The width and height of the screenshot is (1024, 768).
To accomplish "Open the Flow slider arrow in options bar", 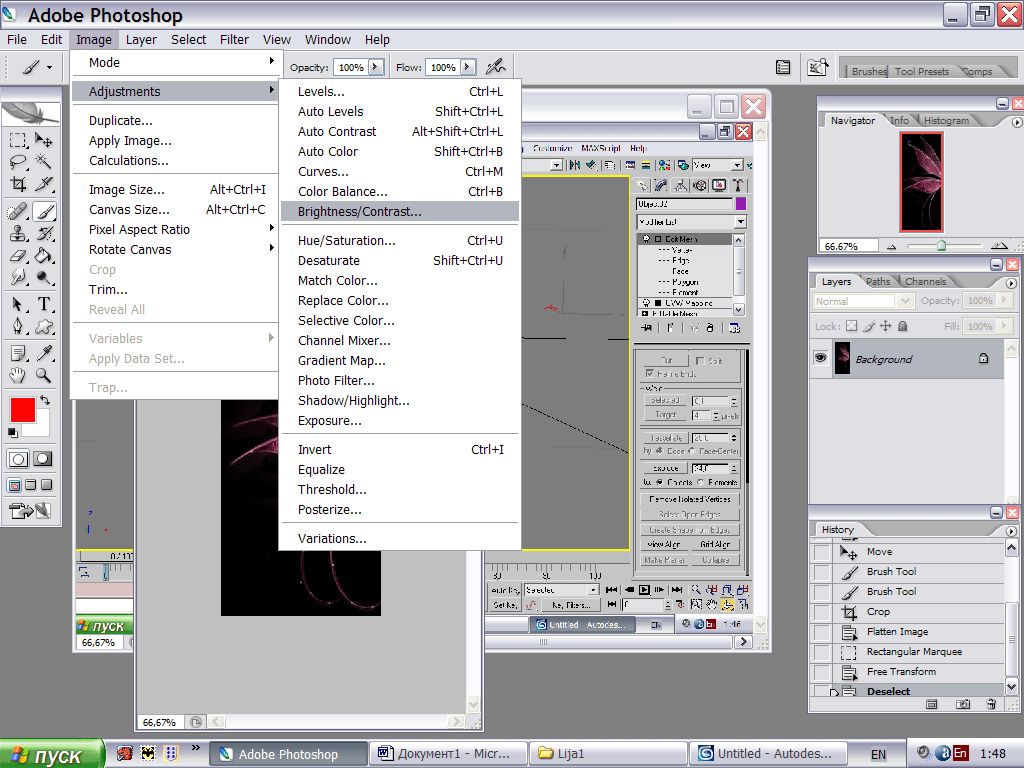I will tap(468, 67).
